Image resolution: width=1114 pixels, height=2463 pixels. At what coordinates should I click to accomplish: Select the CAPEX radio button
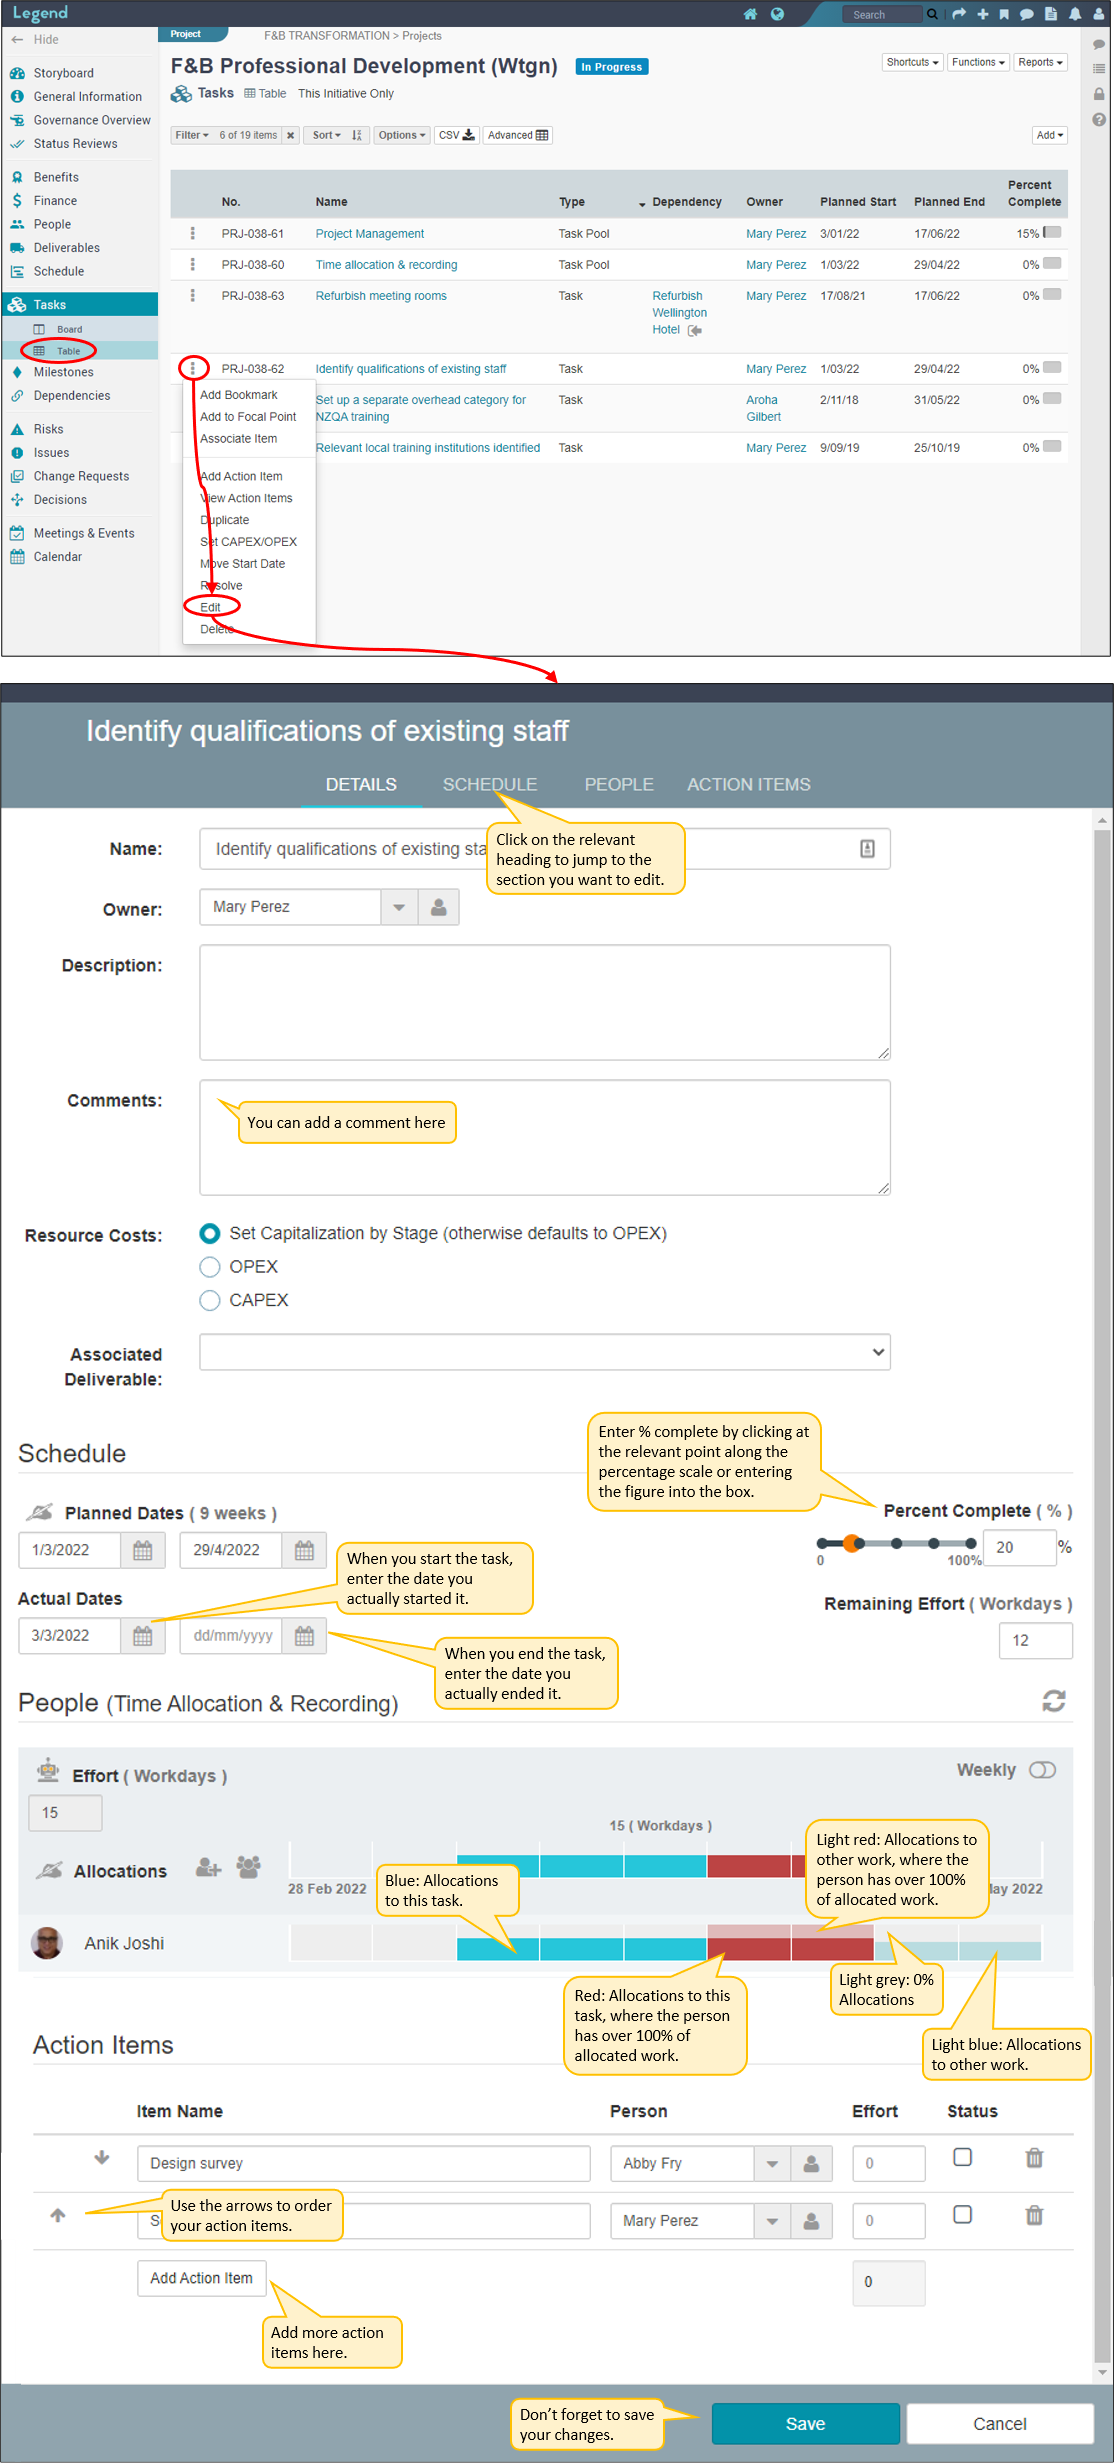click(x=210, y=1300)
